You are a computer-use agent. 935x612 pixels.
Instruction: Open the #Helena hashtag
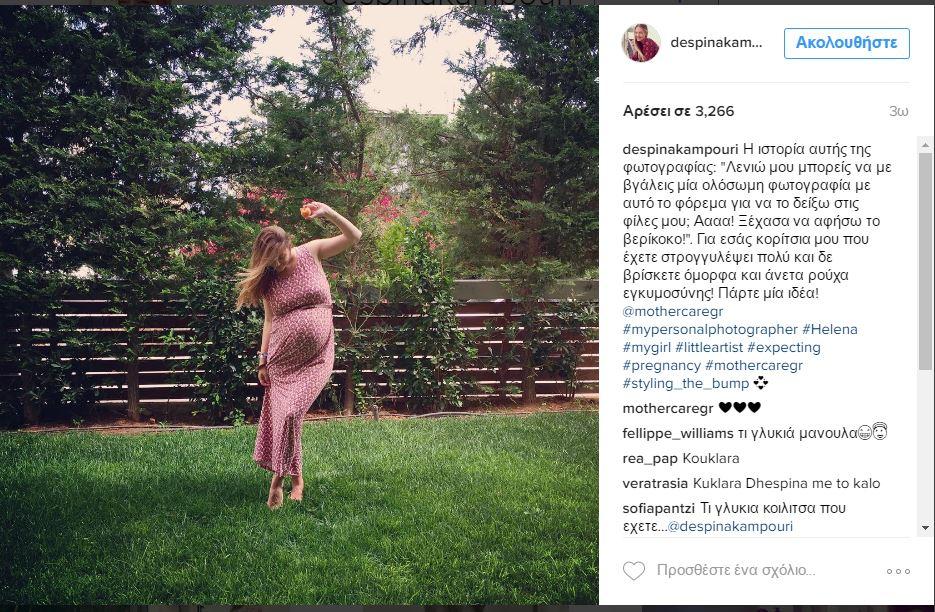point(829,329)
